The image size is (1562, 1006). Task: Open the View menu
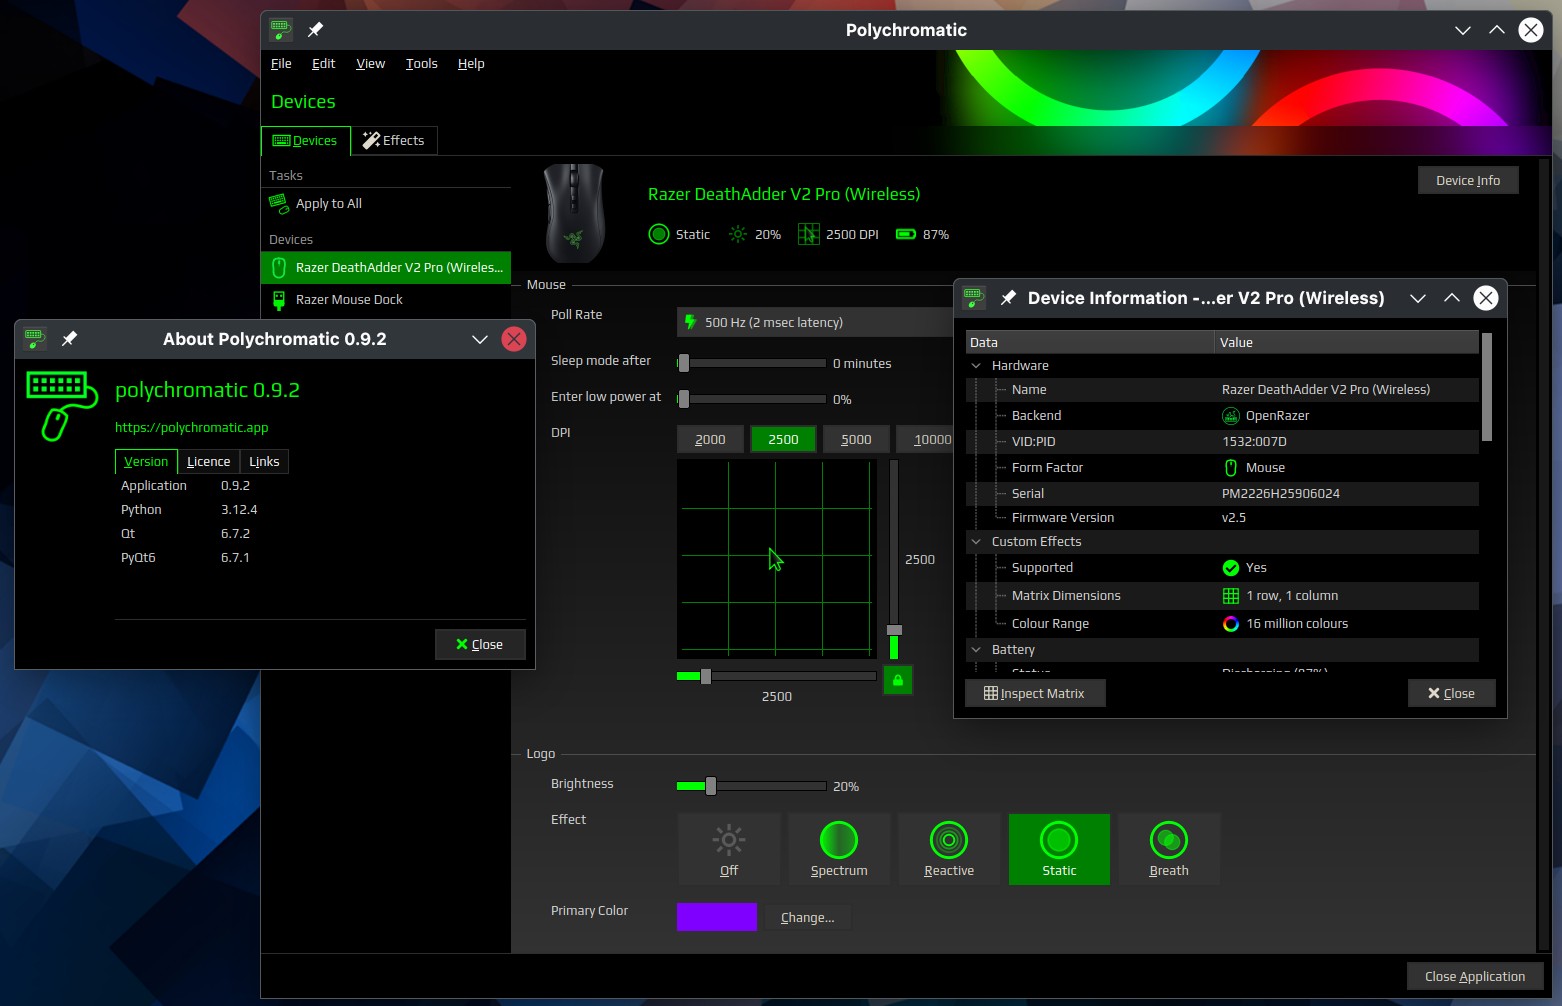(x=370, y=63)
